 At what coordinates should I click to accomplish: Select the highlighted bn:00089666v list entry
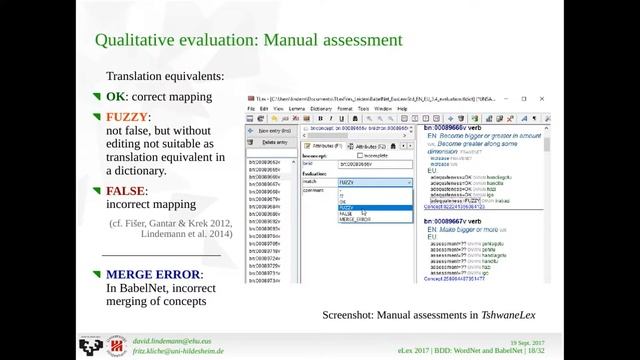[264, 177]
